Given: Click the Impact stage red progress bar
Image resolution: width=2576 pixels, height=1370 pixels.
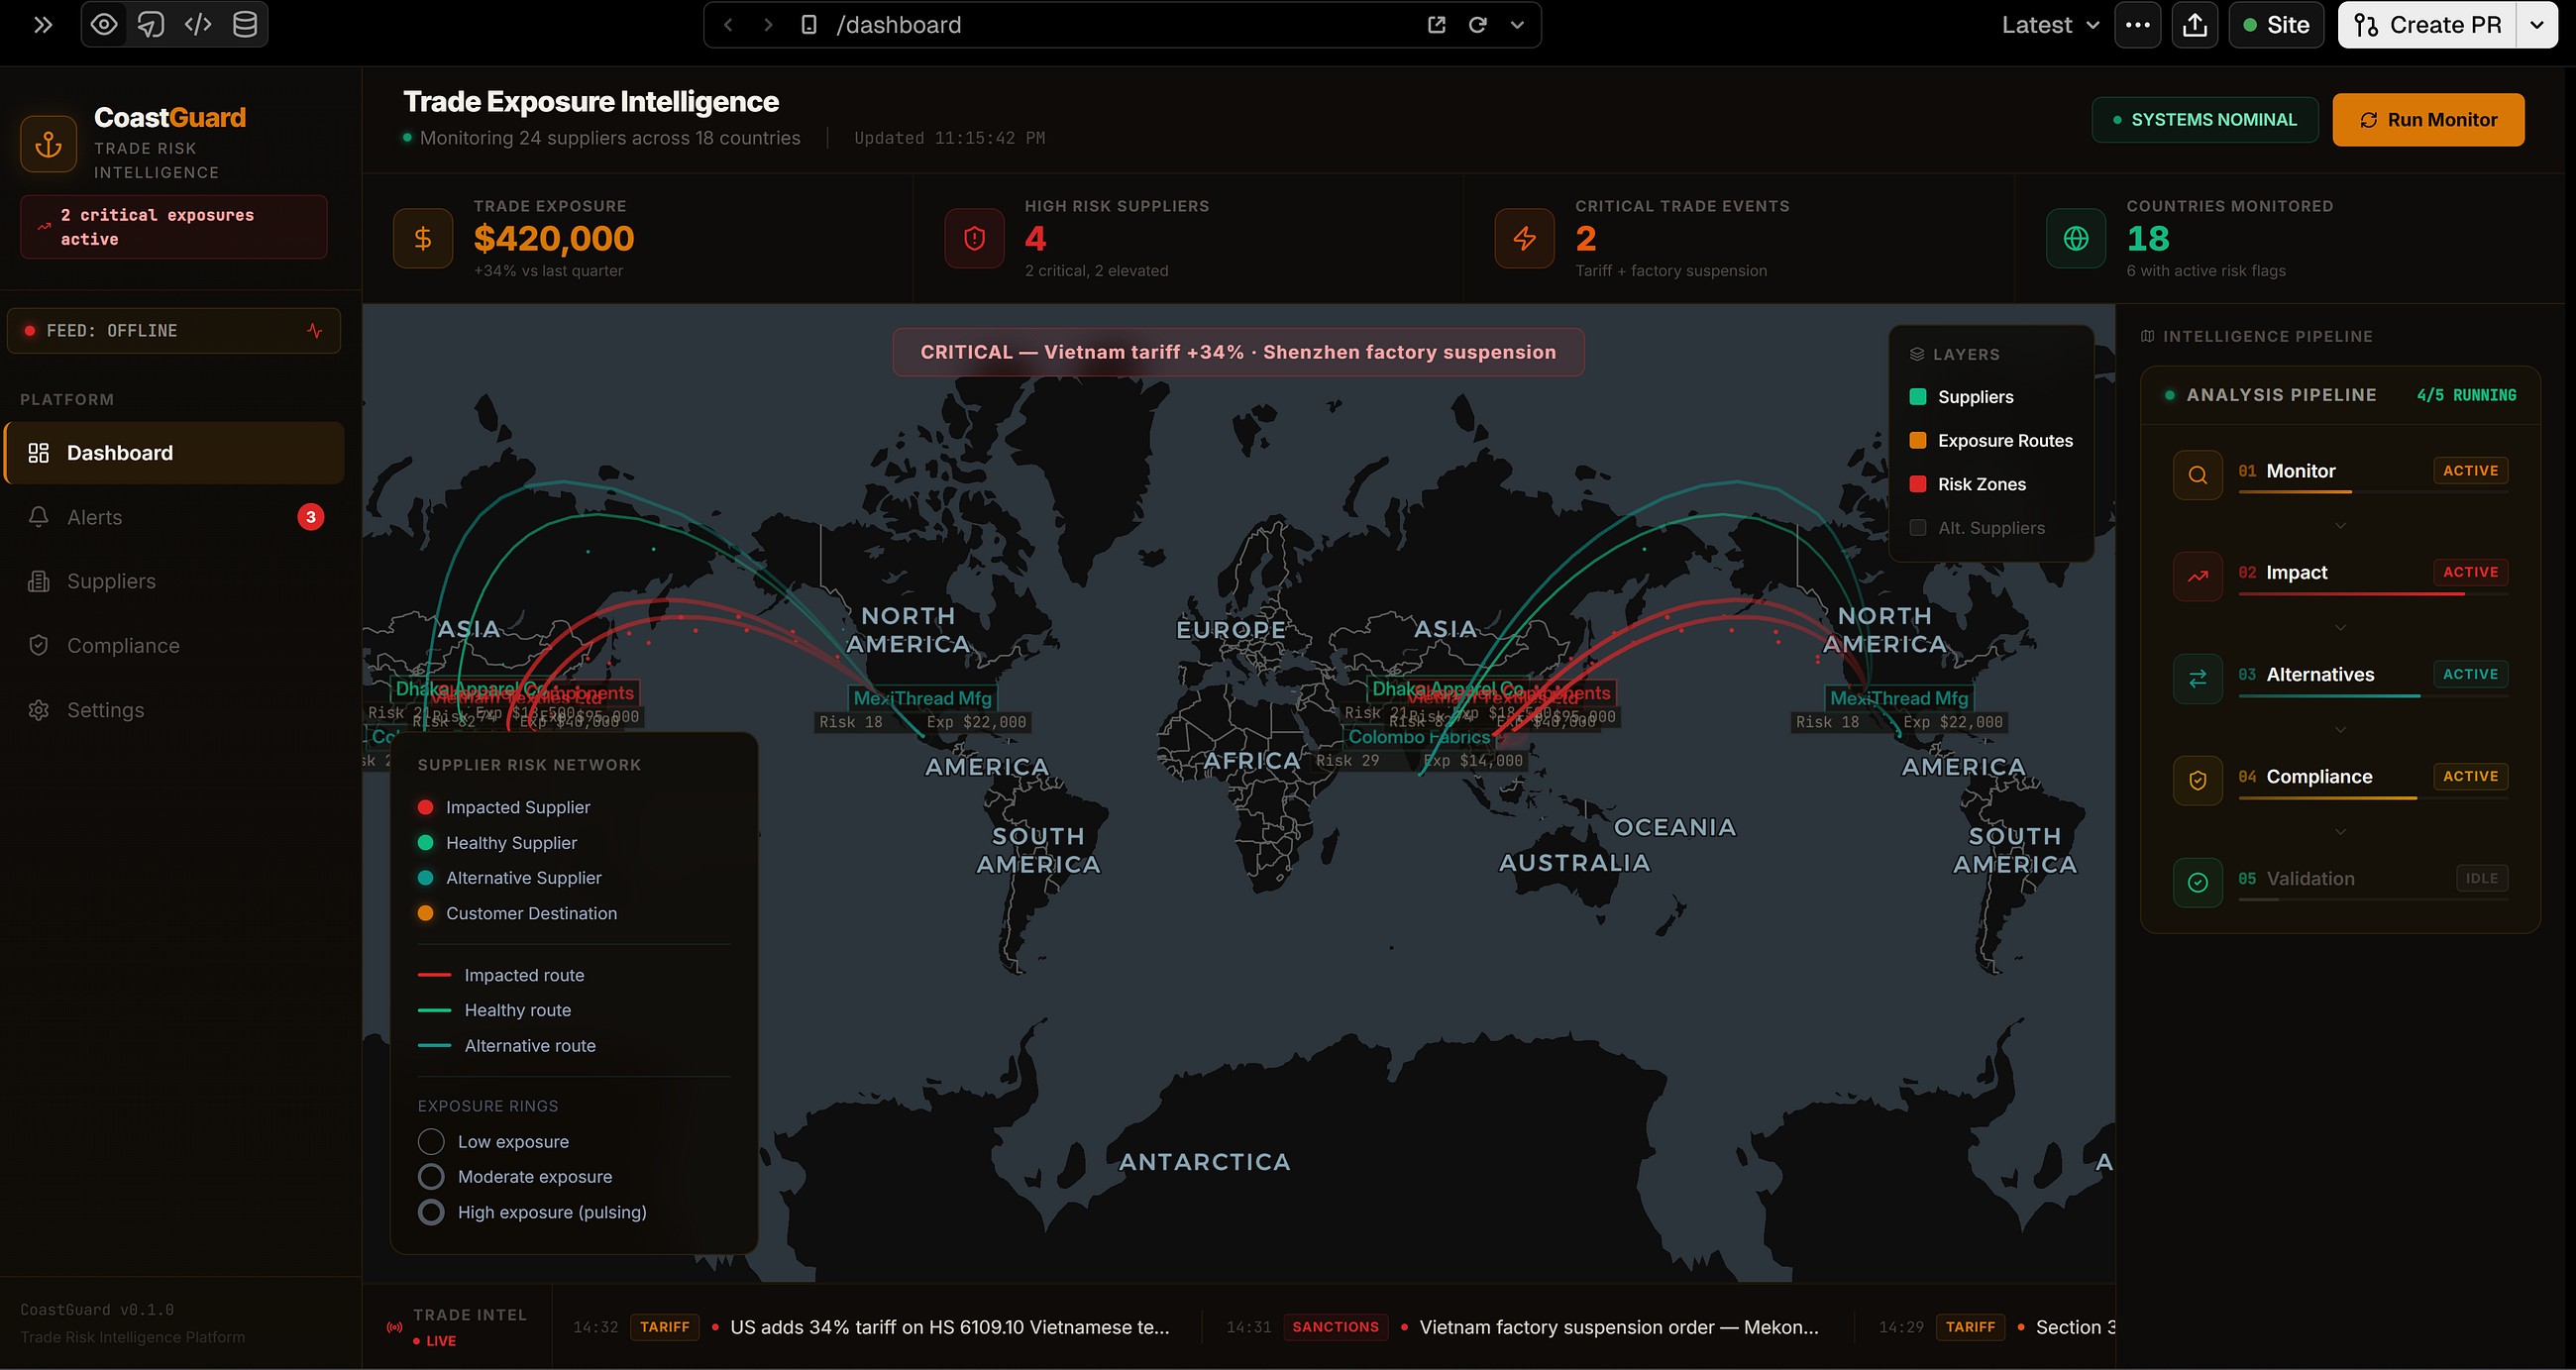Looking at the screenshot, I should (2372, 594).
